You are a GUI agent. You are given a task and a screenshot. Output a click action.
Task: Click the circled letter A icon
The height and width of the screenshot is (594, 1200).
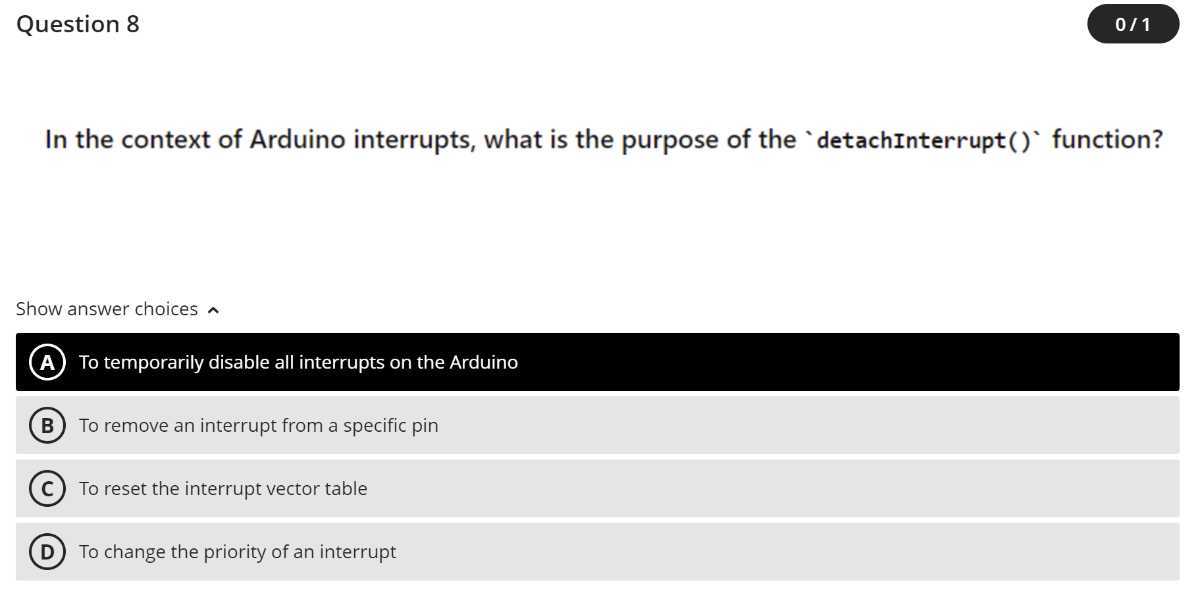[46, 362]
